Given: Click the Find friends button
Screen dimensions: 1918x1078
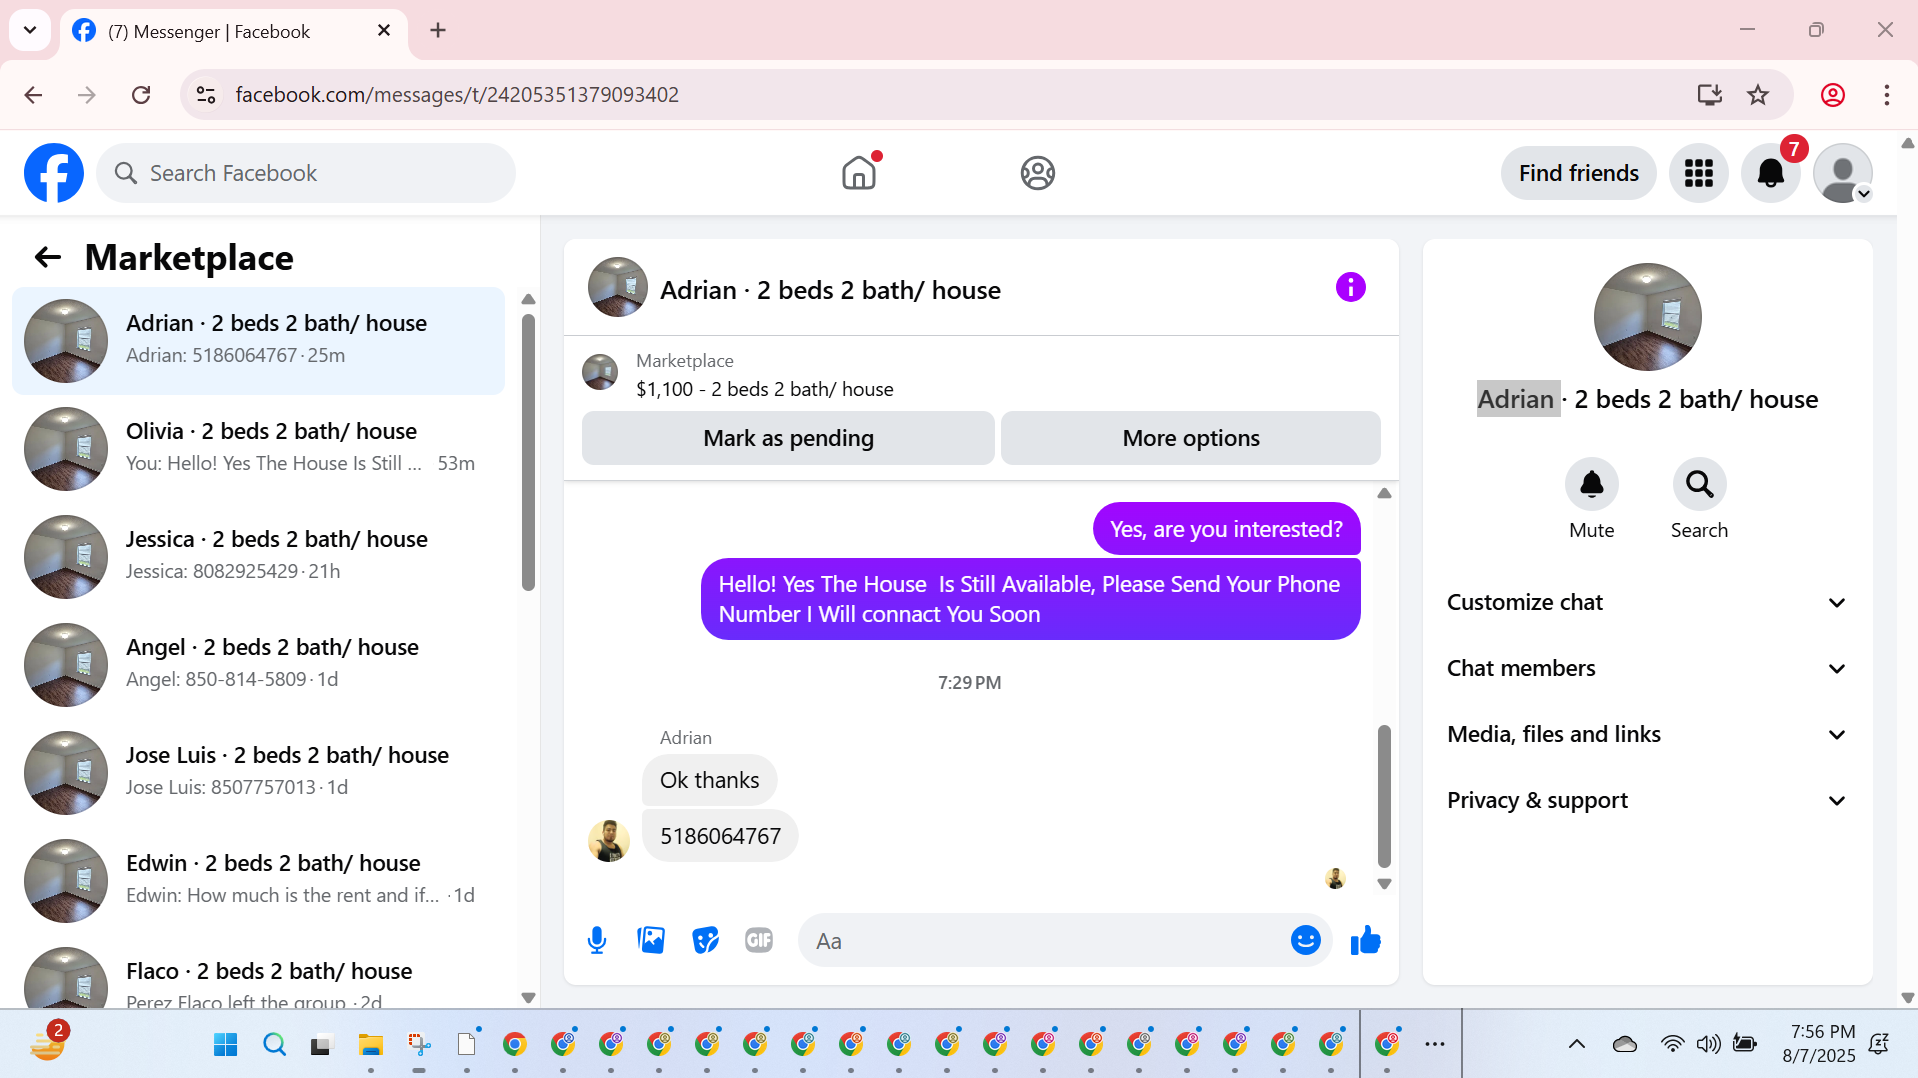Looking at the screenshot, I should [1579, 173].
